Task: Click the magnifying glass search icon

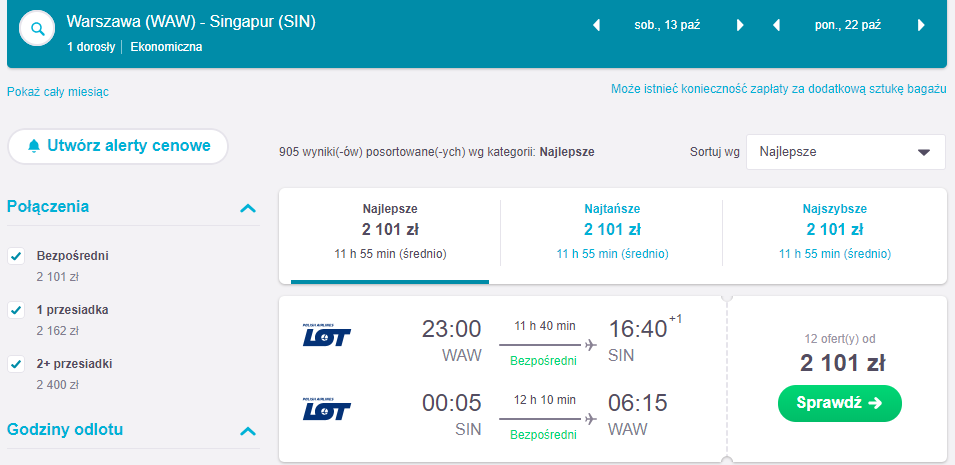Action: click(x=38, y=30)
